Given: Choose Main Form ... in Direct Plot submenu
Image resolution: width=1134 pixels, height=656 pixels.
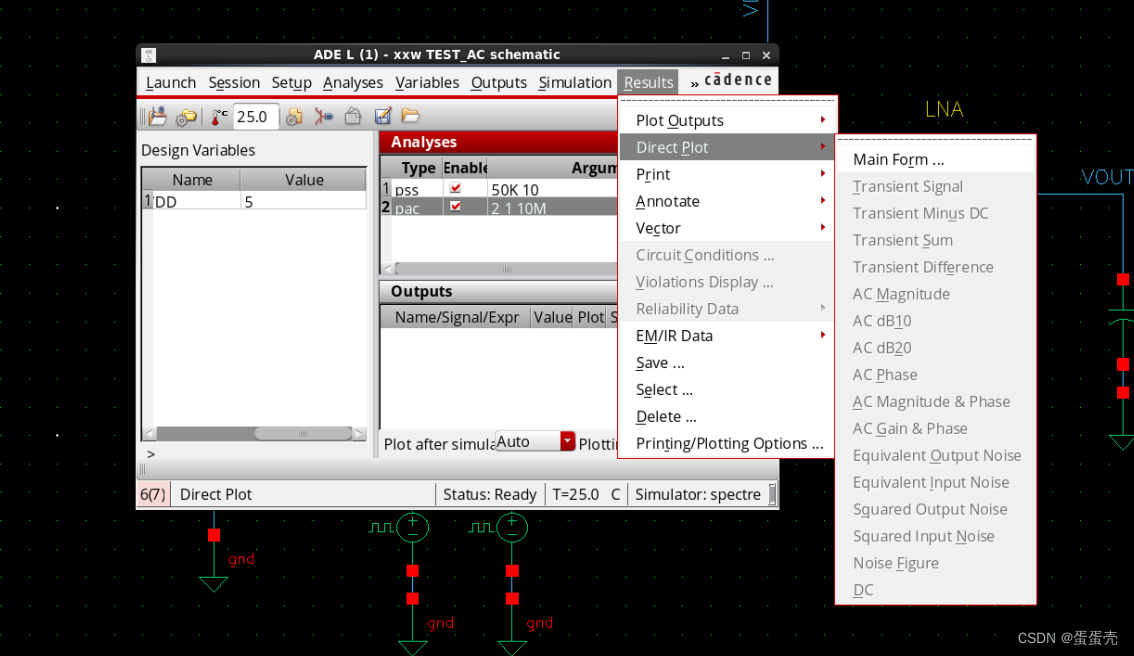Looking at the screenshot, I should [x=935, y=160].
